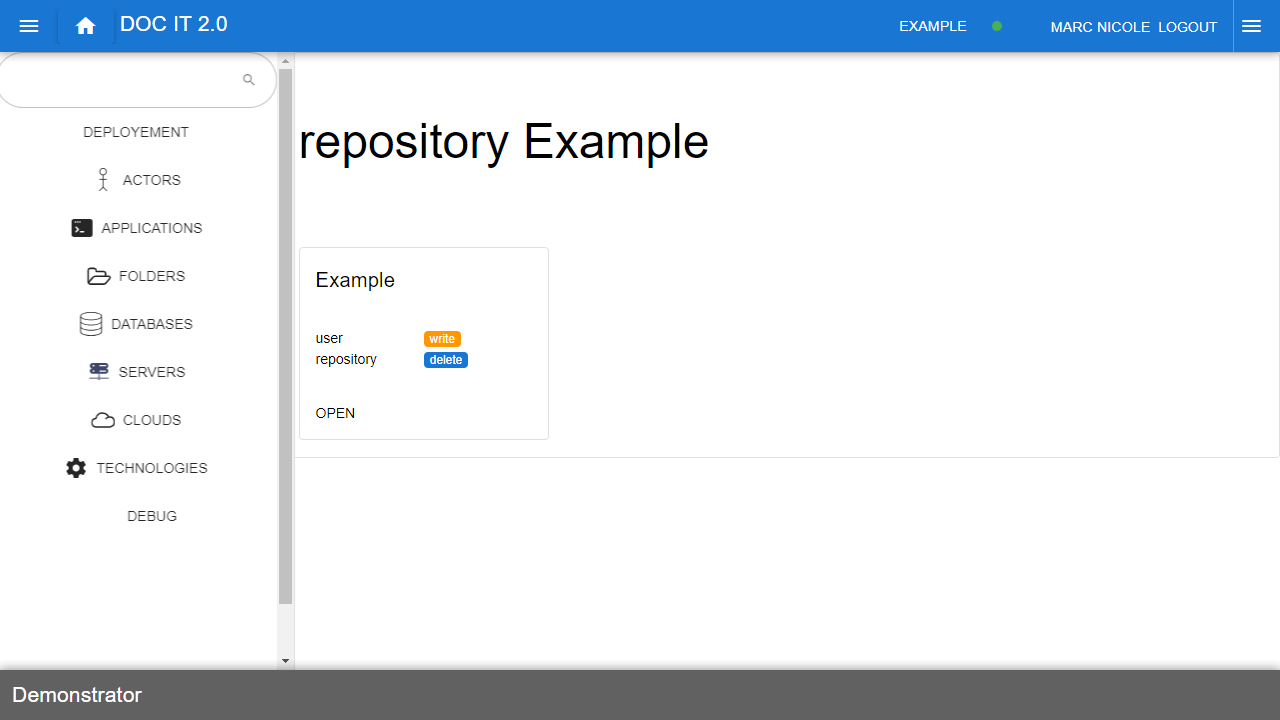Click the Clouds cloud icon
This screenshot has height=720, width=1280.
click(103, 420)
